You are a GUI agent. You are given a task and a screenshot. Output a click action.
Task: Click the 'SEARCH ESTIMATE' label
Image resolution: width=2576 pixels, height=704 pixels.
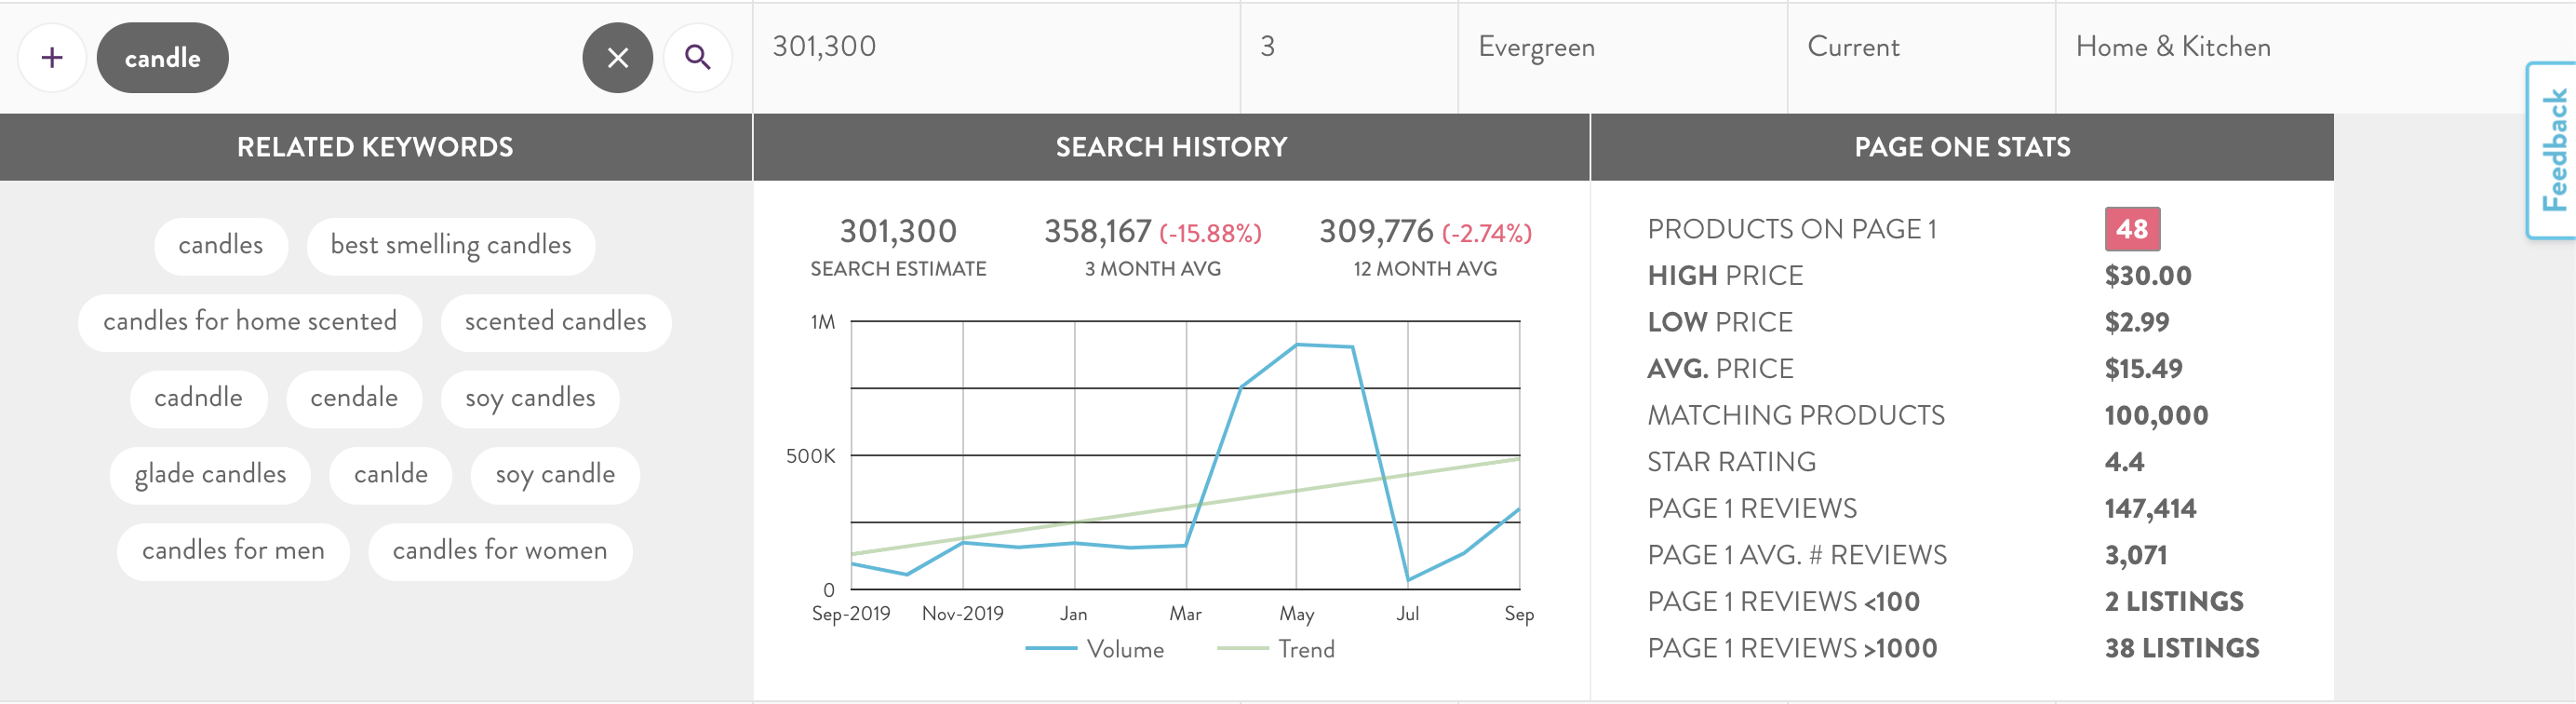coord(898,269)
